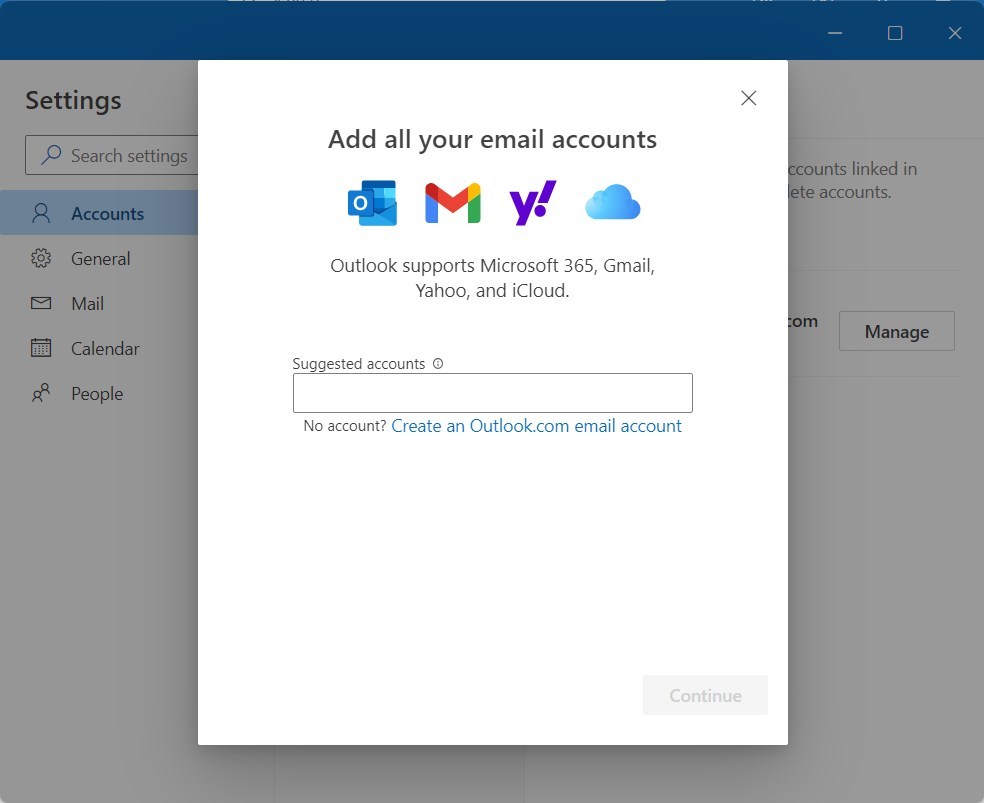984x803 pixels.
Task: Maximize the Outlook window
Action: (x=895, y=33)
